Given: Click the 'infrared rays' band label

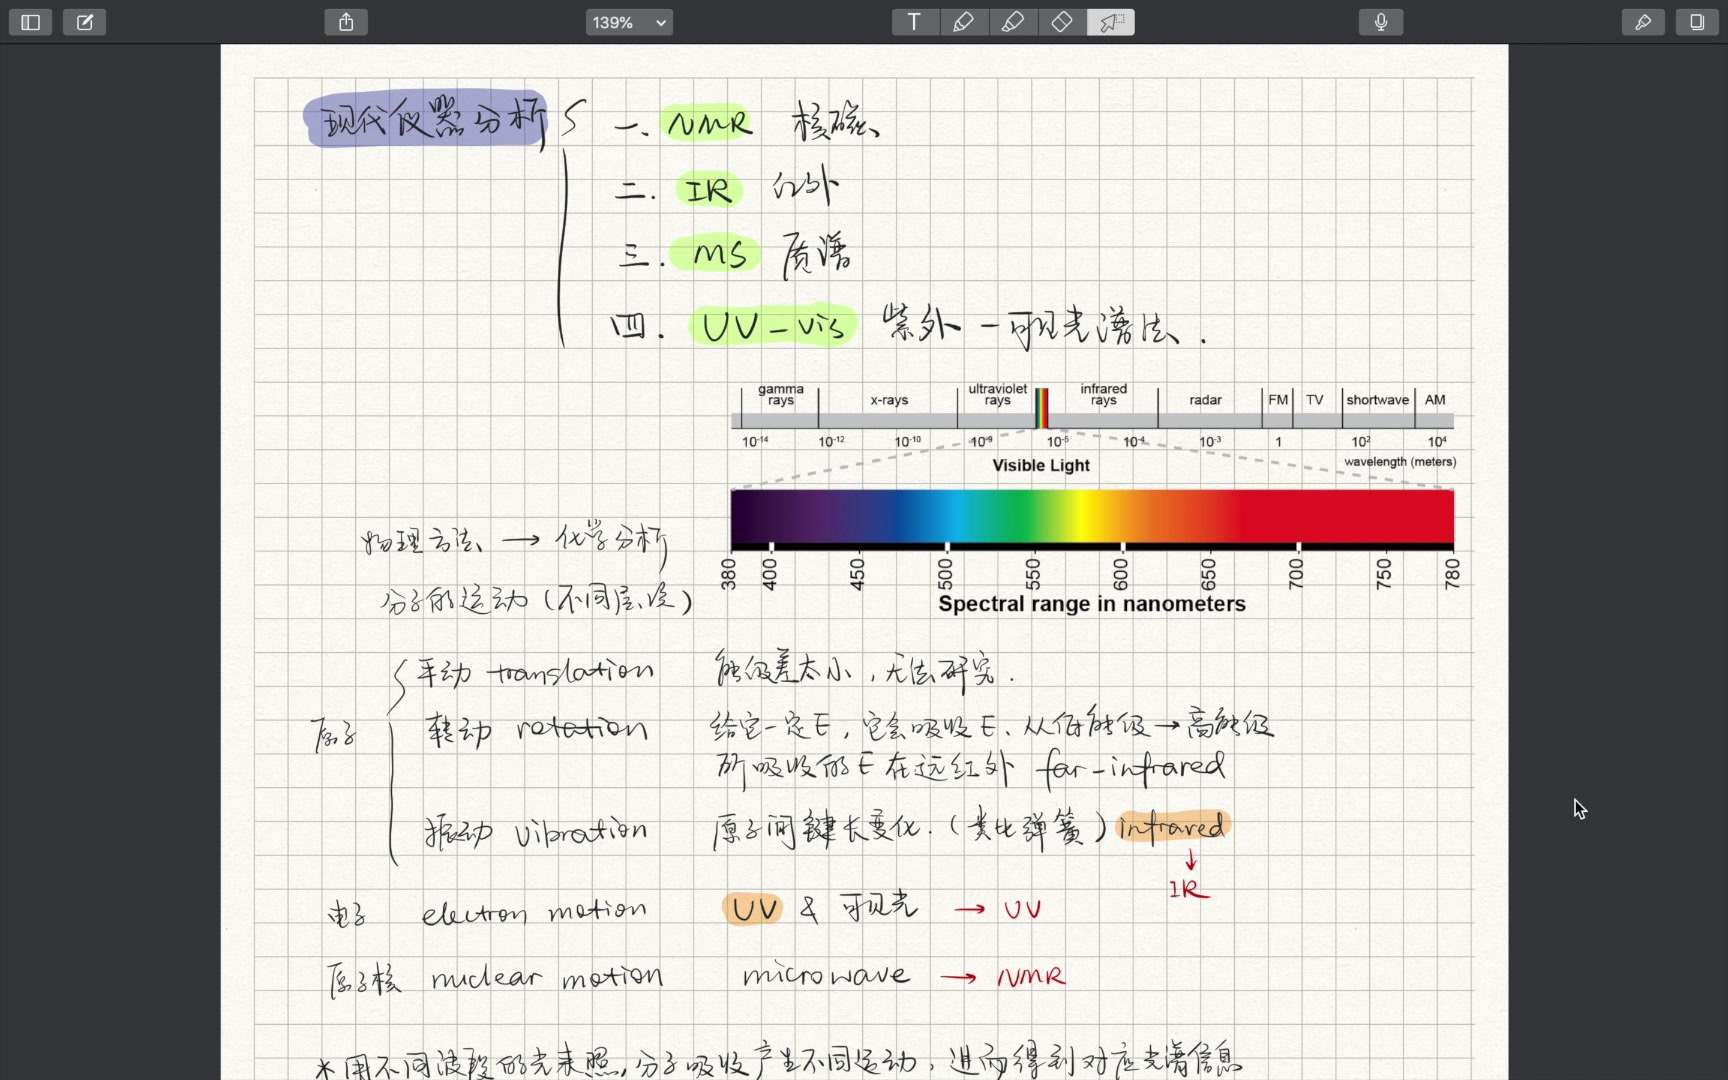Looking at the screenshot, I should pos(1103,395).
